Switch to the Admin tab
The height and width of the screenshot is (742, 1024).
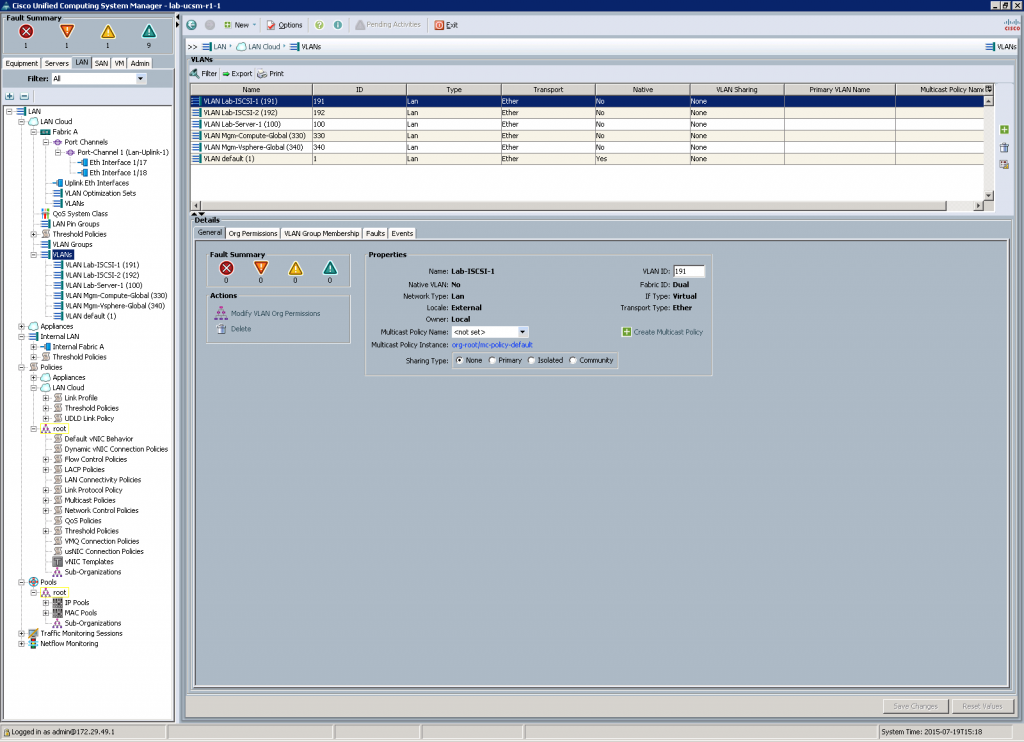click(140, 63)
